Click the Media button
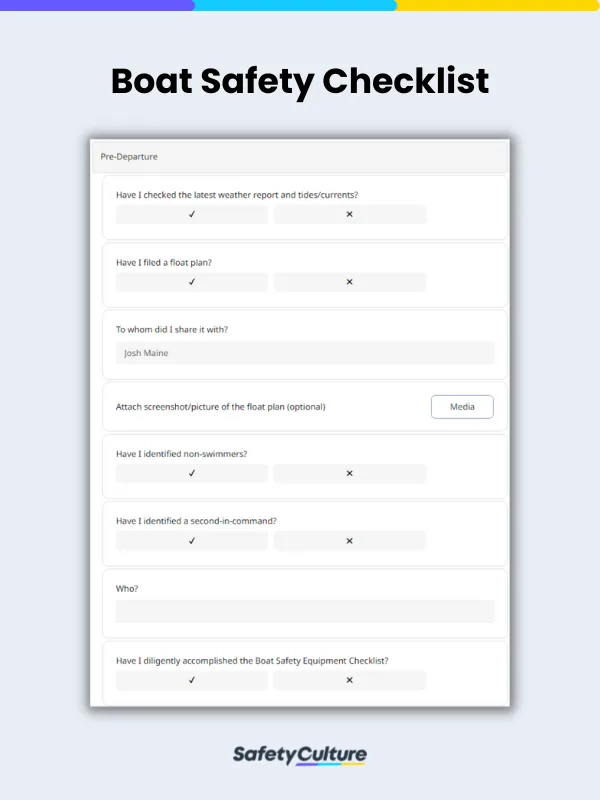600x800 pixels. point(462,407)
